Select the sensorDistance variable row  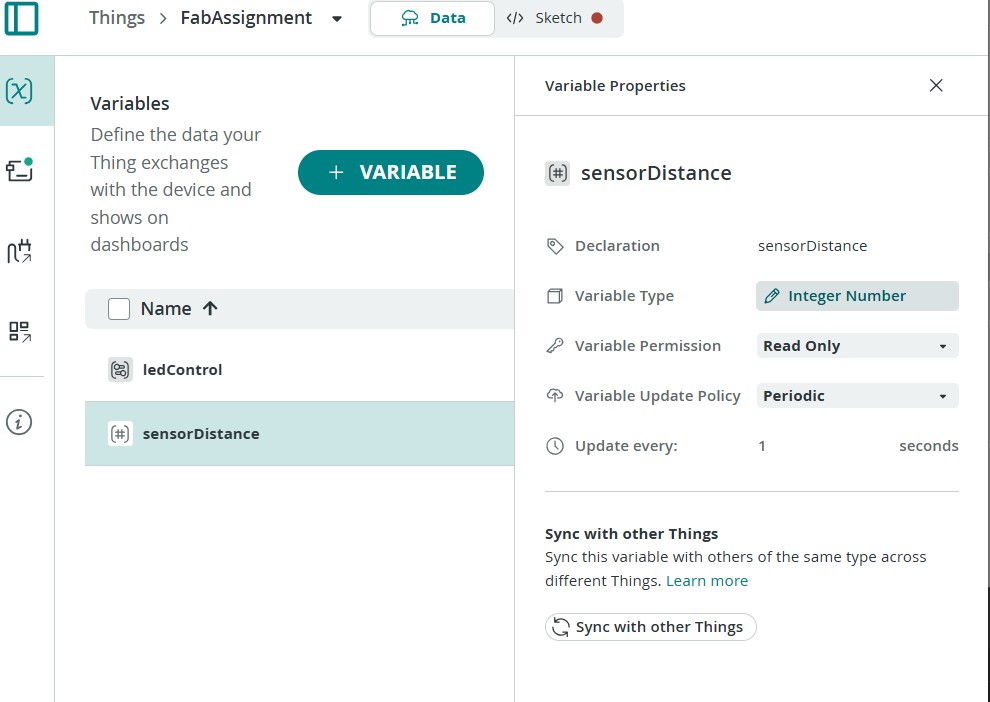click(x=299, y=434)
